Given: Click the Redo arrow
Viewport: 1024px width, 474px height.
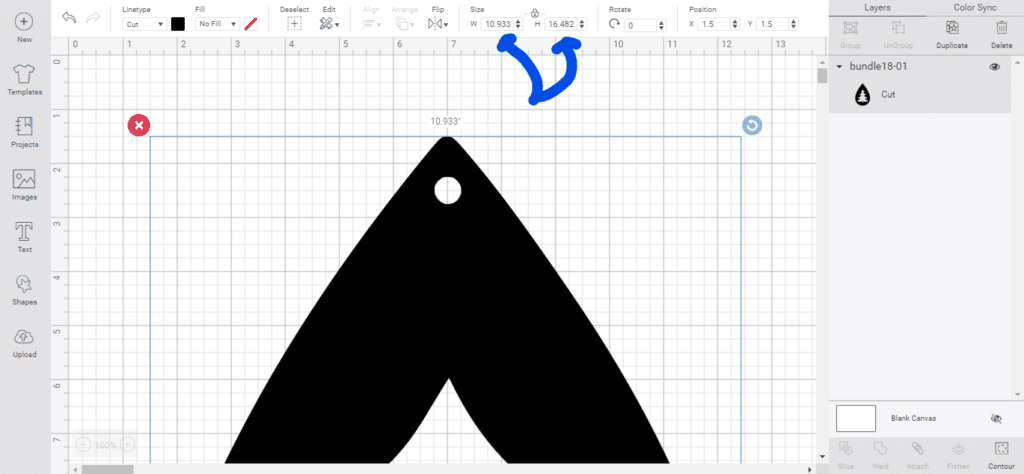Looking at the screenshot, I should click(93, 18).
